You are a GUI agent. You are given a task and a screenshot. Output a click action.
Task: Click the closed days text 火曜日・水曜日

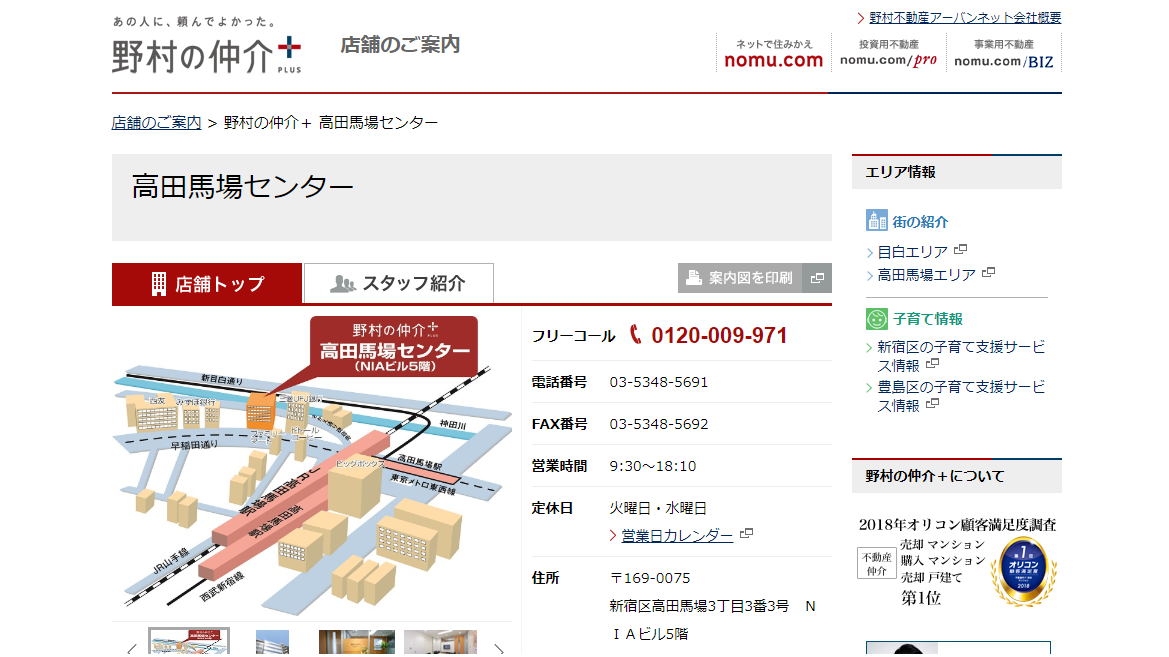(x=658, y=508)
